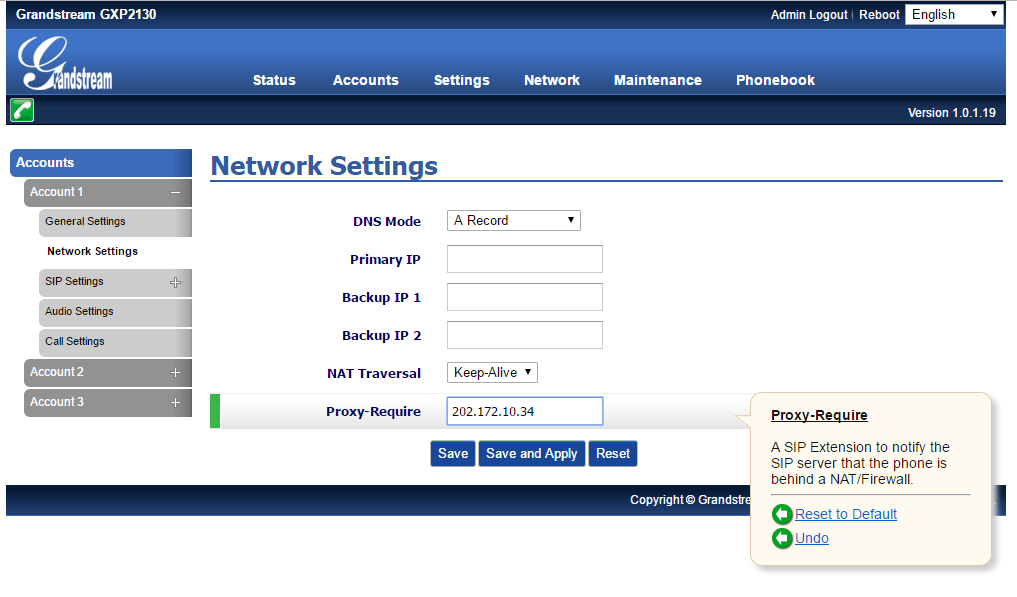Open the Status menu

click(274, 80)
